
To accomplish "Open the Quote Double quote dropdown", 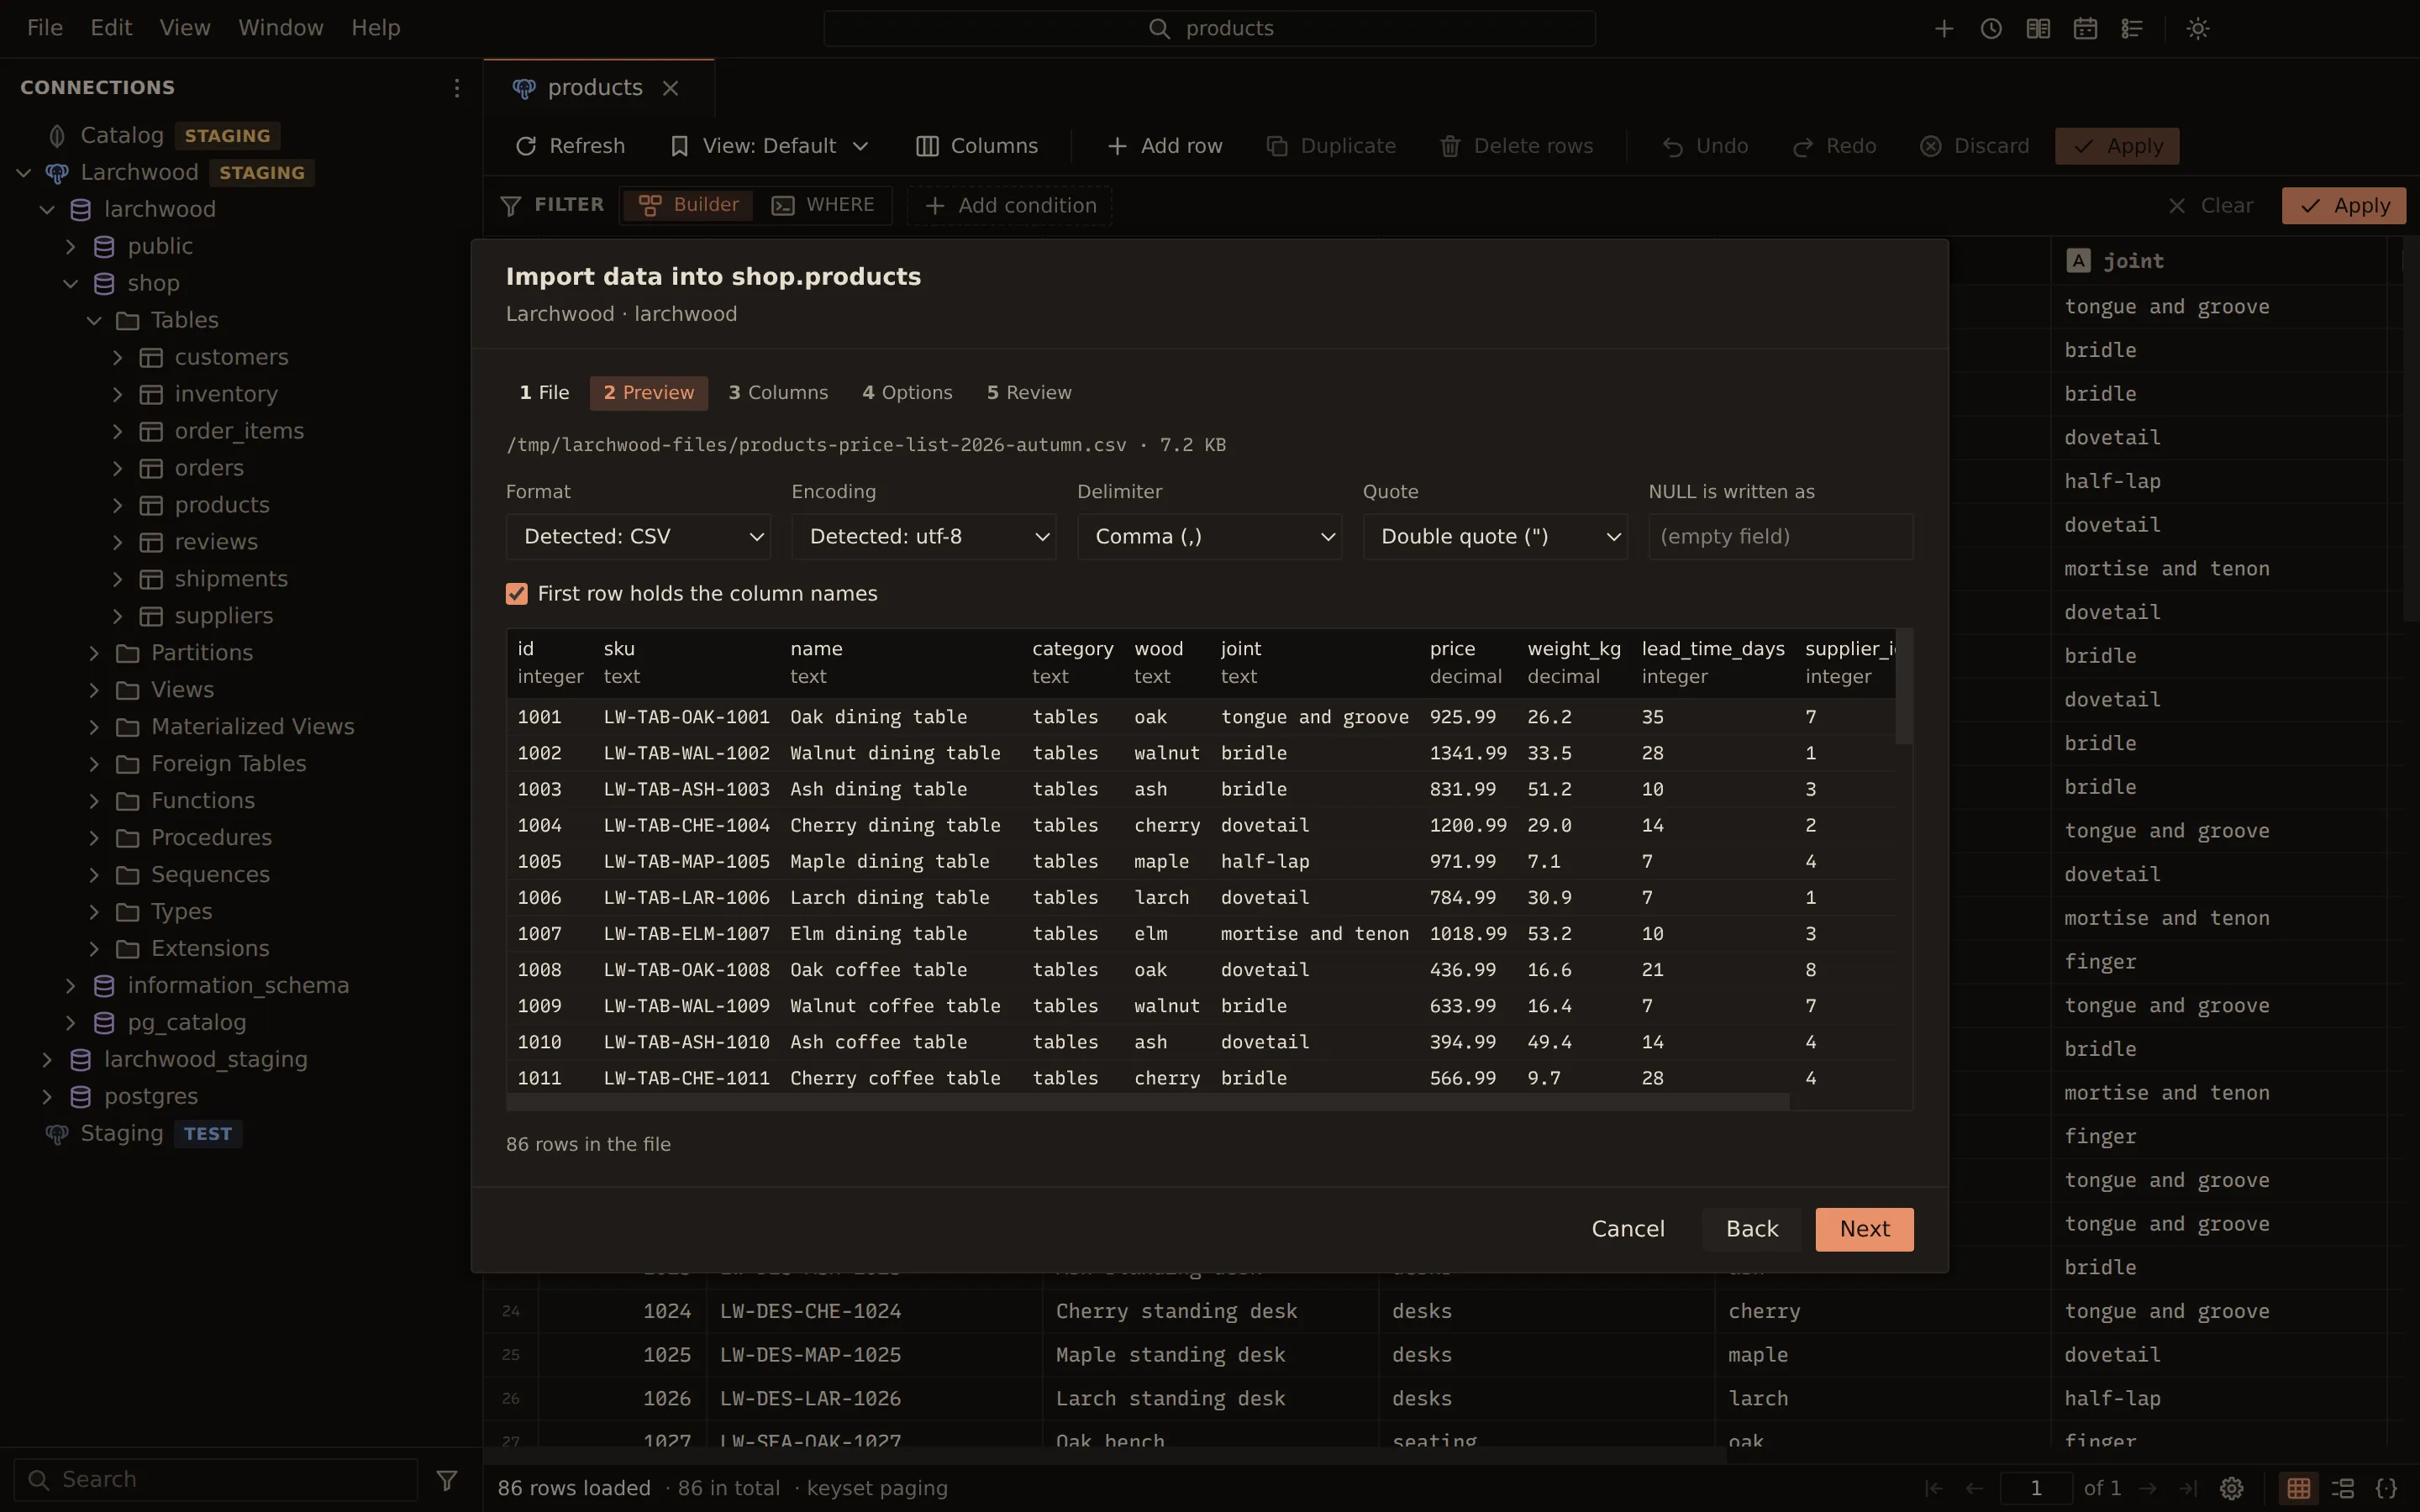I will 1495,537.
